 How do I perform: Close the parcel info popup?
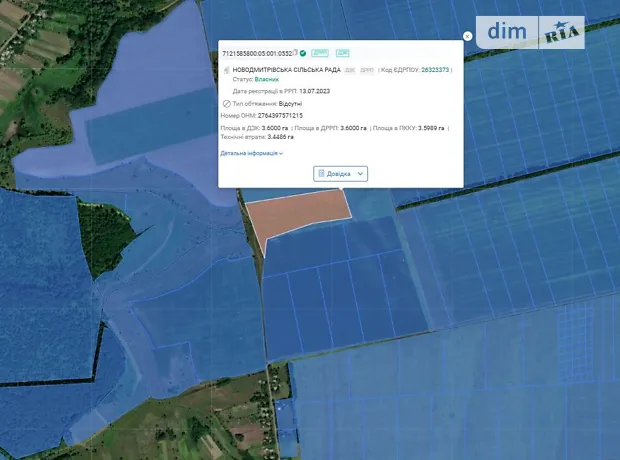(467, 36)
